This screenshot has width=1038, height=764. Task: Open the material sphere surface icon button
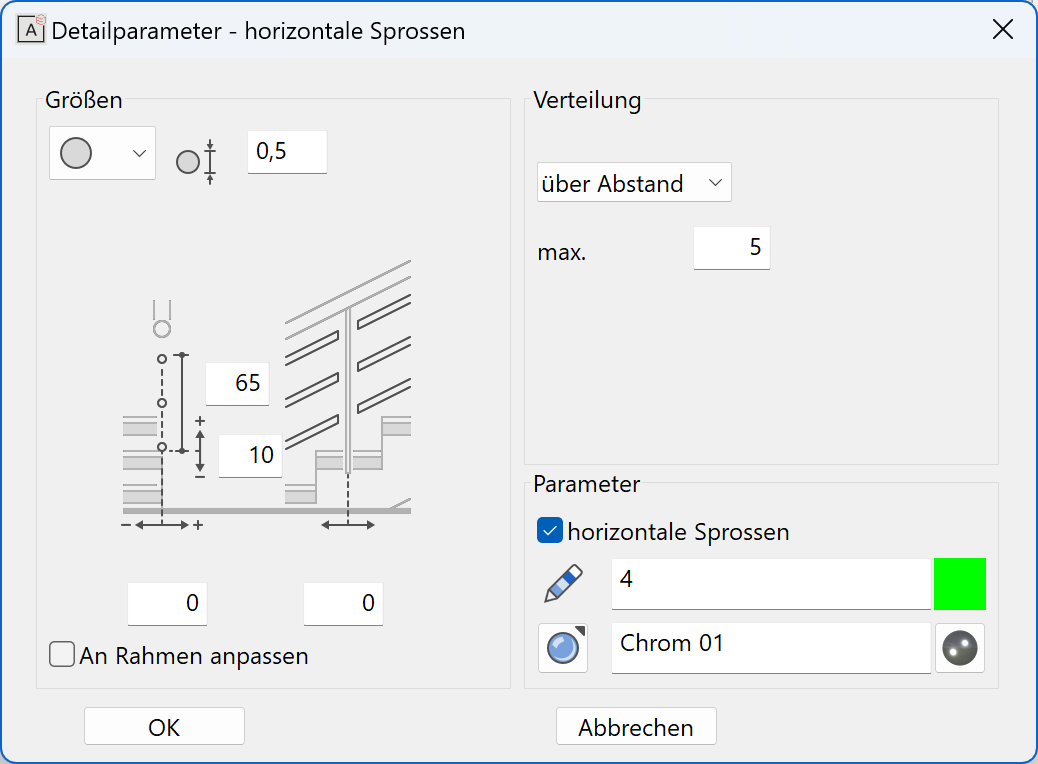pyautogui.click(x=563, y=647)
